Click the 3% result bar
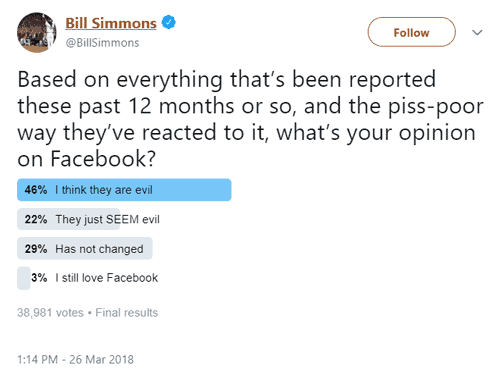Screen dimensions: 500x373 pyautogui.click(x=24, y=278)
